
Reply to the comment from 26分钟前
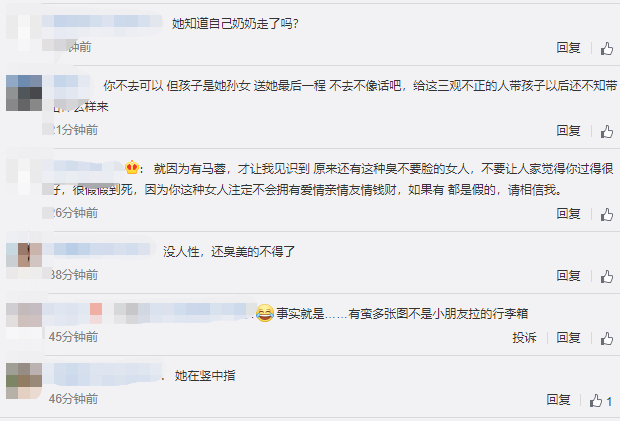tap(568, 213)
